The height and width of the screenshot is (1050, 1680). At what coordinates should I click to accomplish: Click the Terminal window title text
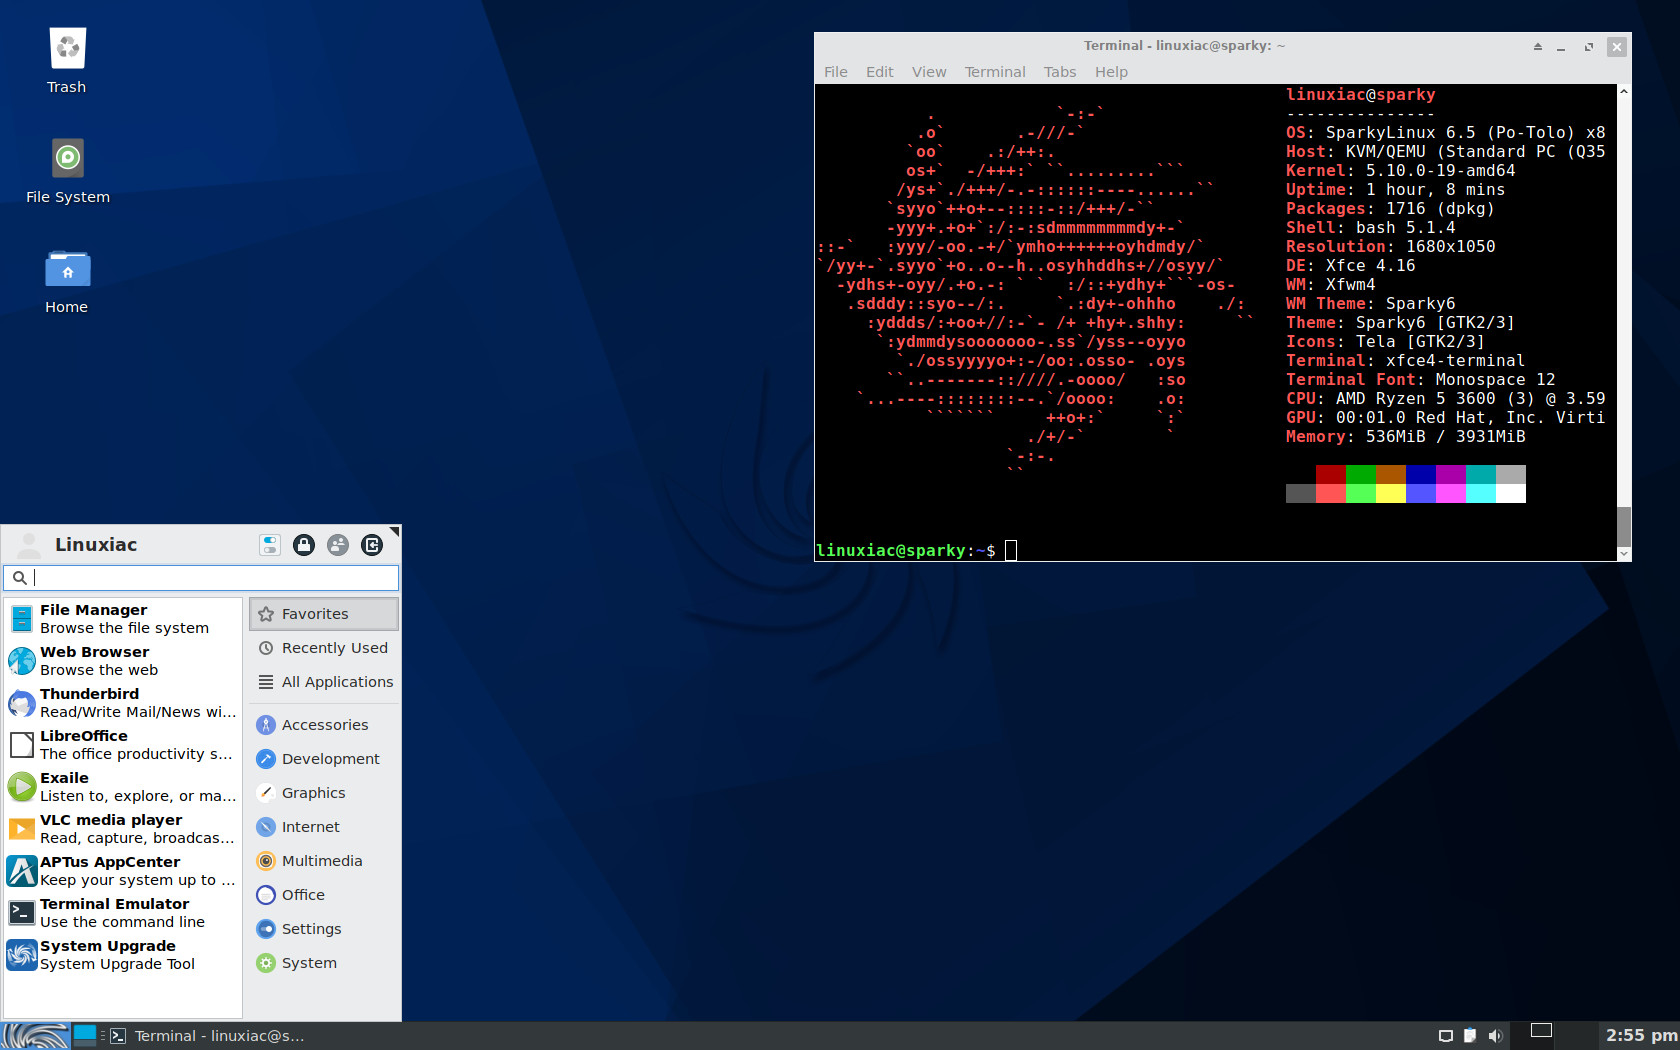click(x=1184, y=46)
